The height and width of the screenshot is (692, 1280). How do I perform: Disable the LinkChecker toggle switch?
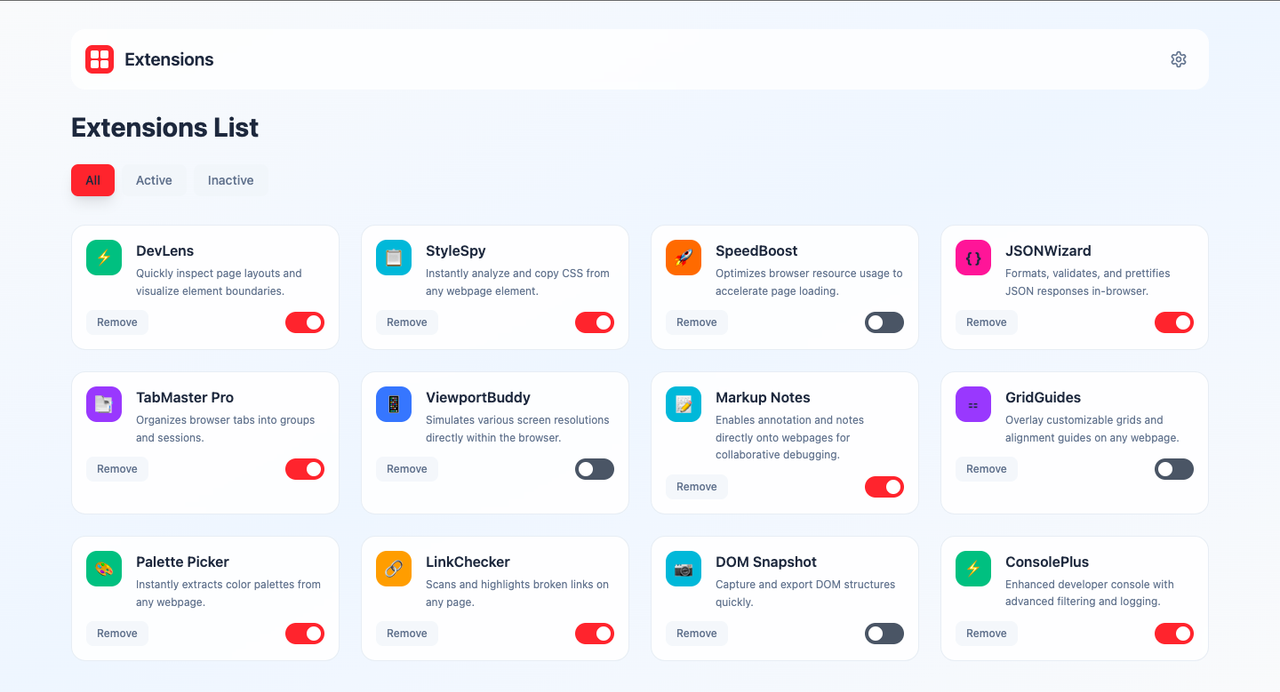click(595, 633)
